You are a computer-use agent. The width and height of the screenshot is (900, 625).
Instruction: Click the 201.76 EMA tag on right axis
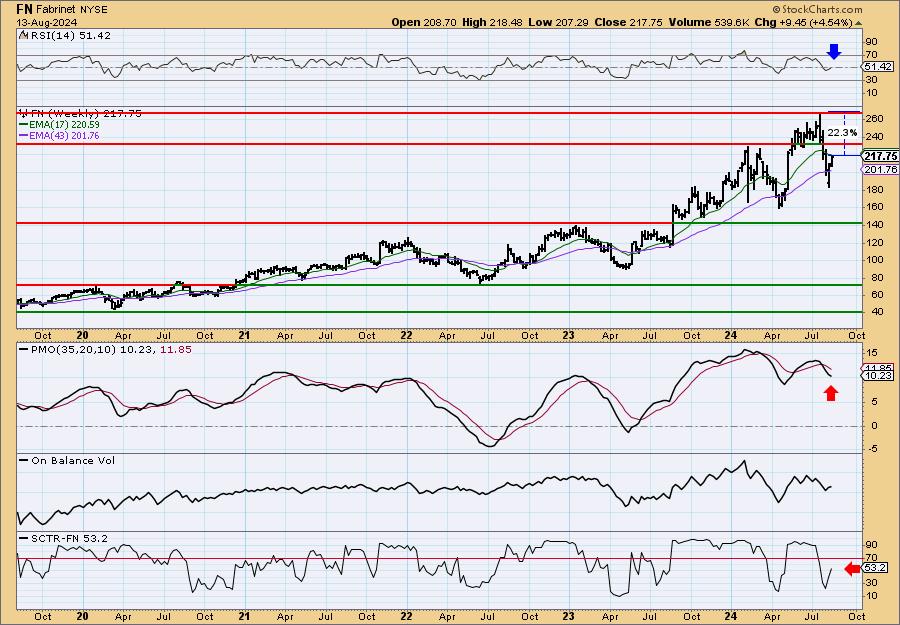[x=880, y=169]
